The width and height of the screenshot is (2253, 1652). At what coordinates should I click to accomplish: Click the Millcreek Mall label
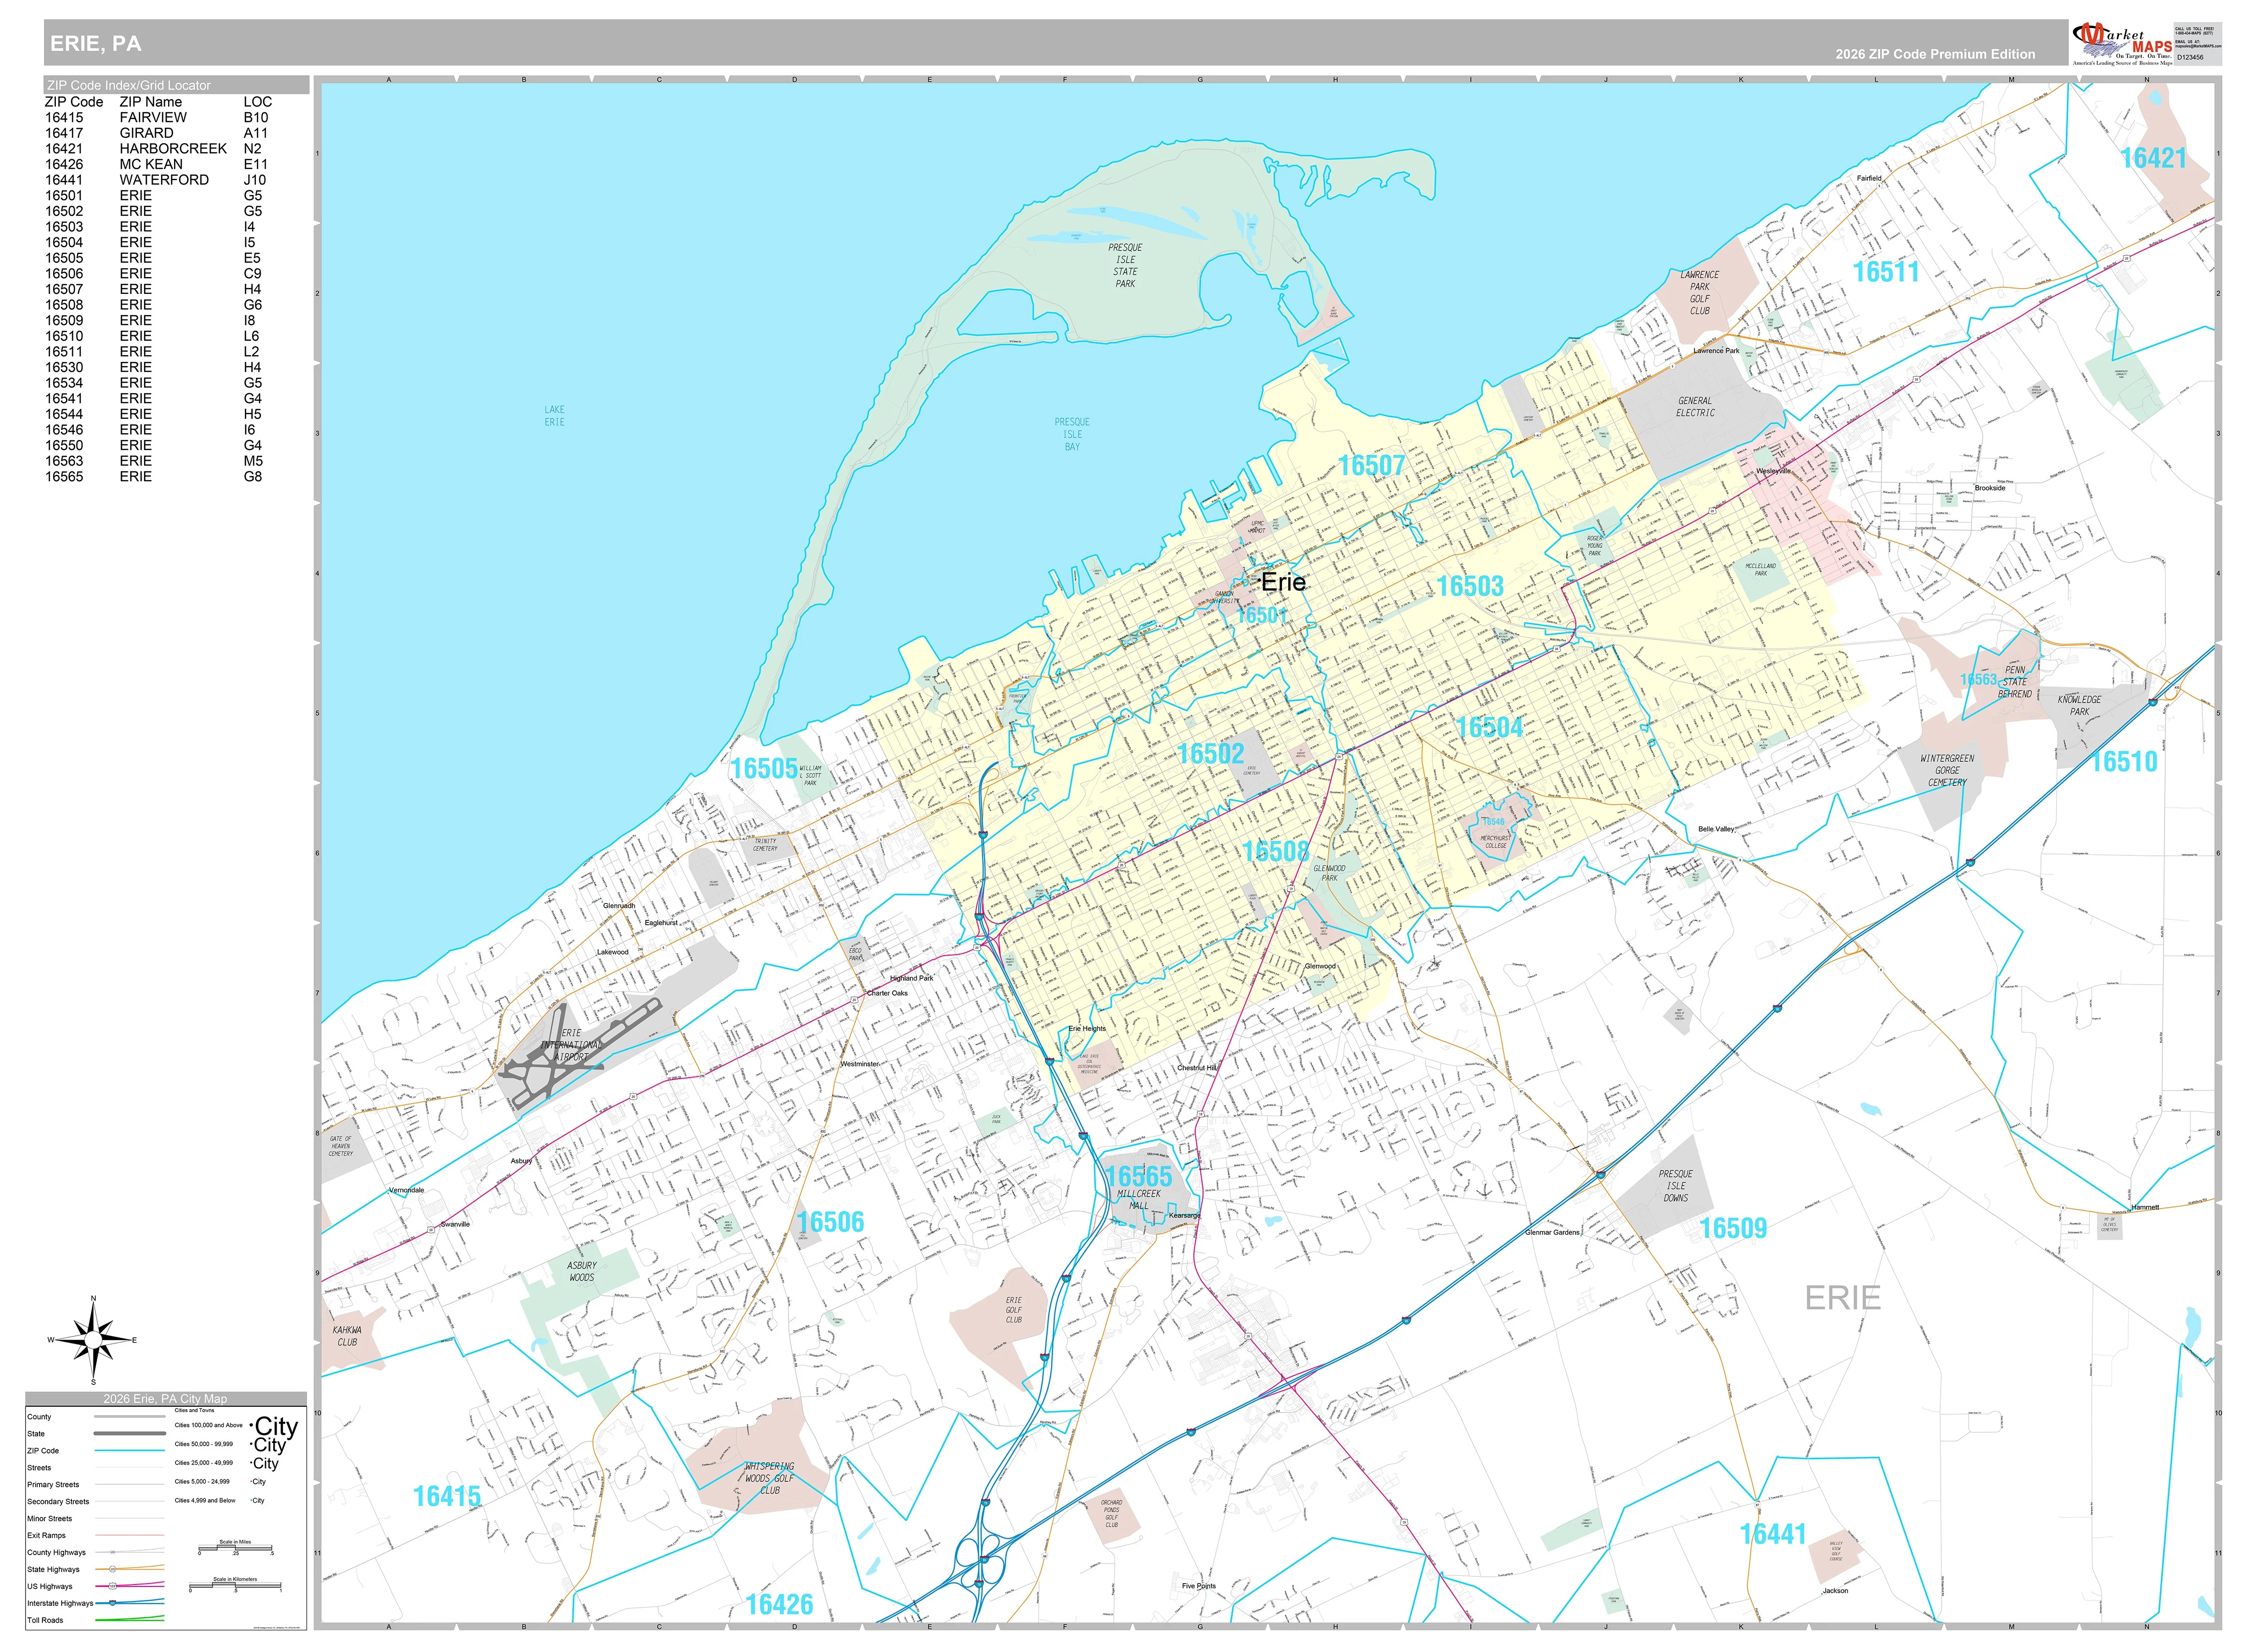tap(1139, 1200)
